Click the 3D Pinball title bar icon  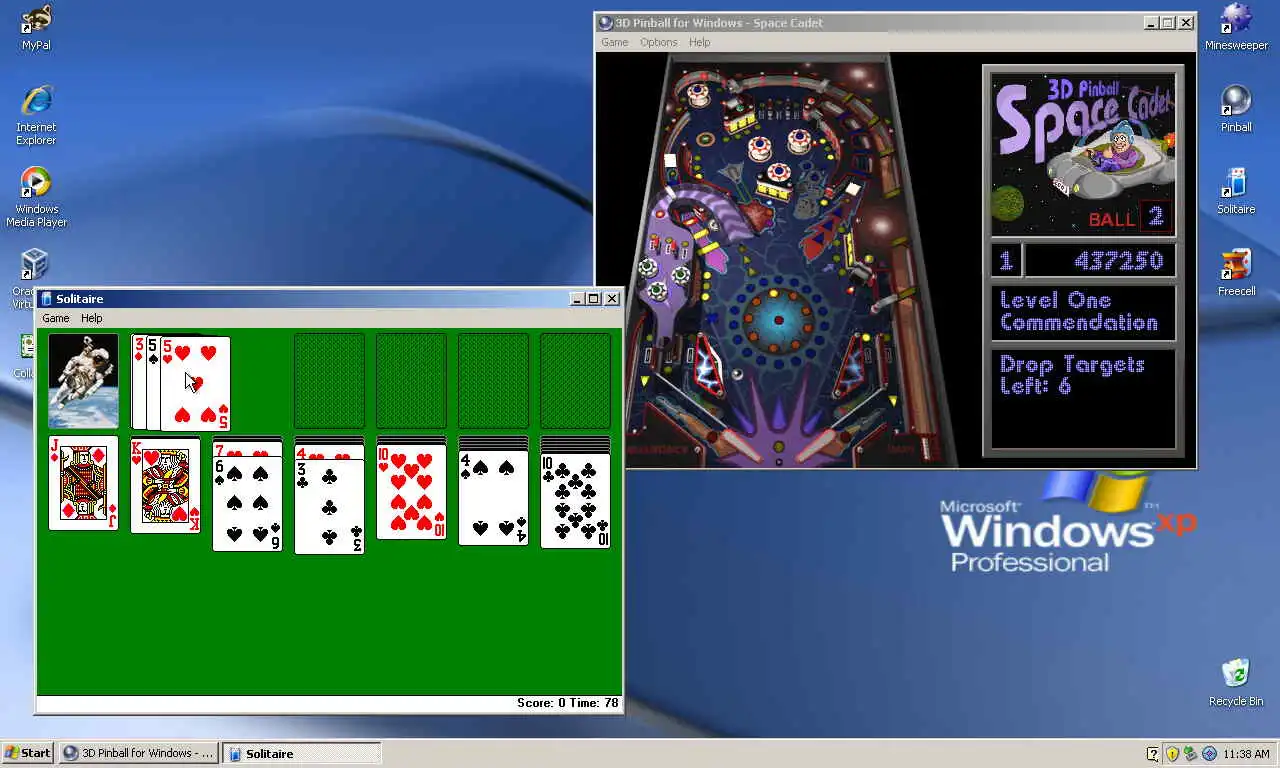pos(605,23)
